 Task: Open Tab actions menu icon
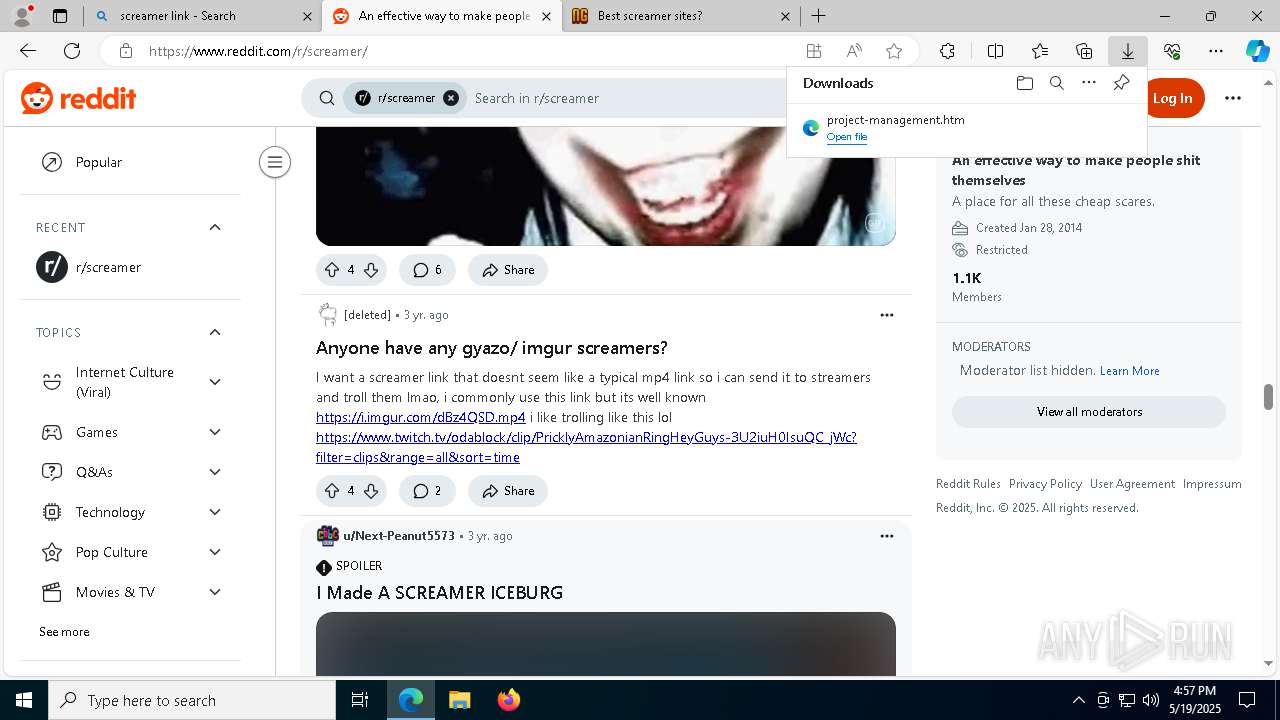coord(59,16)
